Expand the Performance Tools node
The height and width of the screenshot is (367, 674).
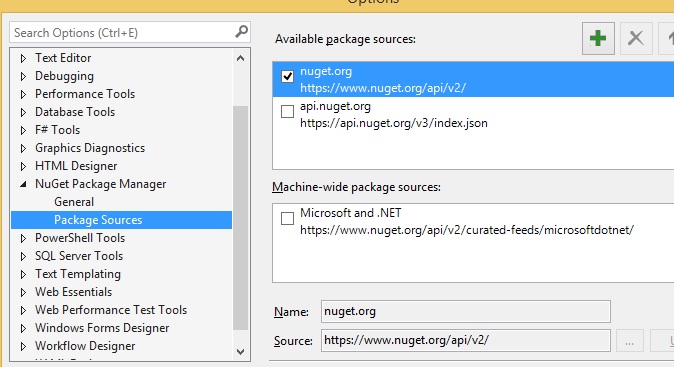tap(23, 94)
